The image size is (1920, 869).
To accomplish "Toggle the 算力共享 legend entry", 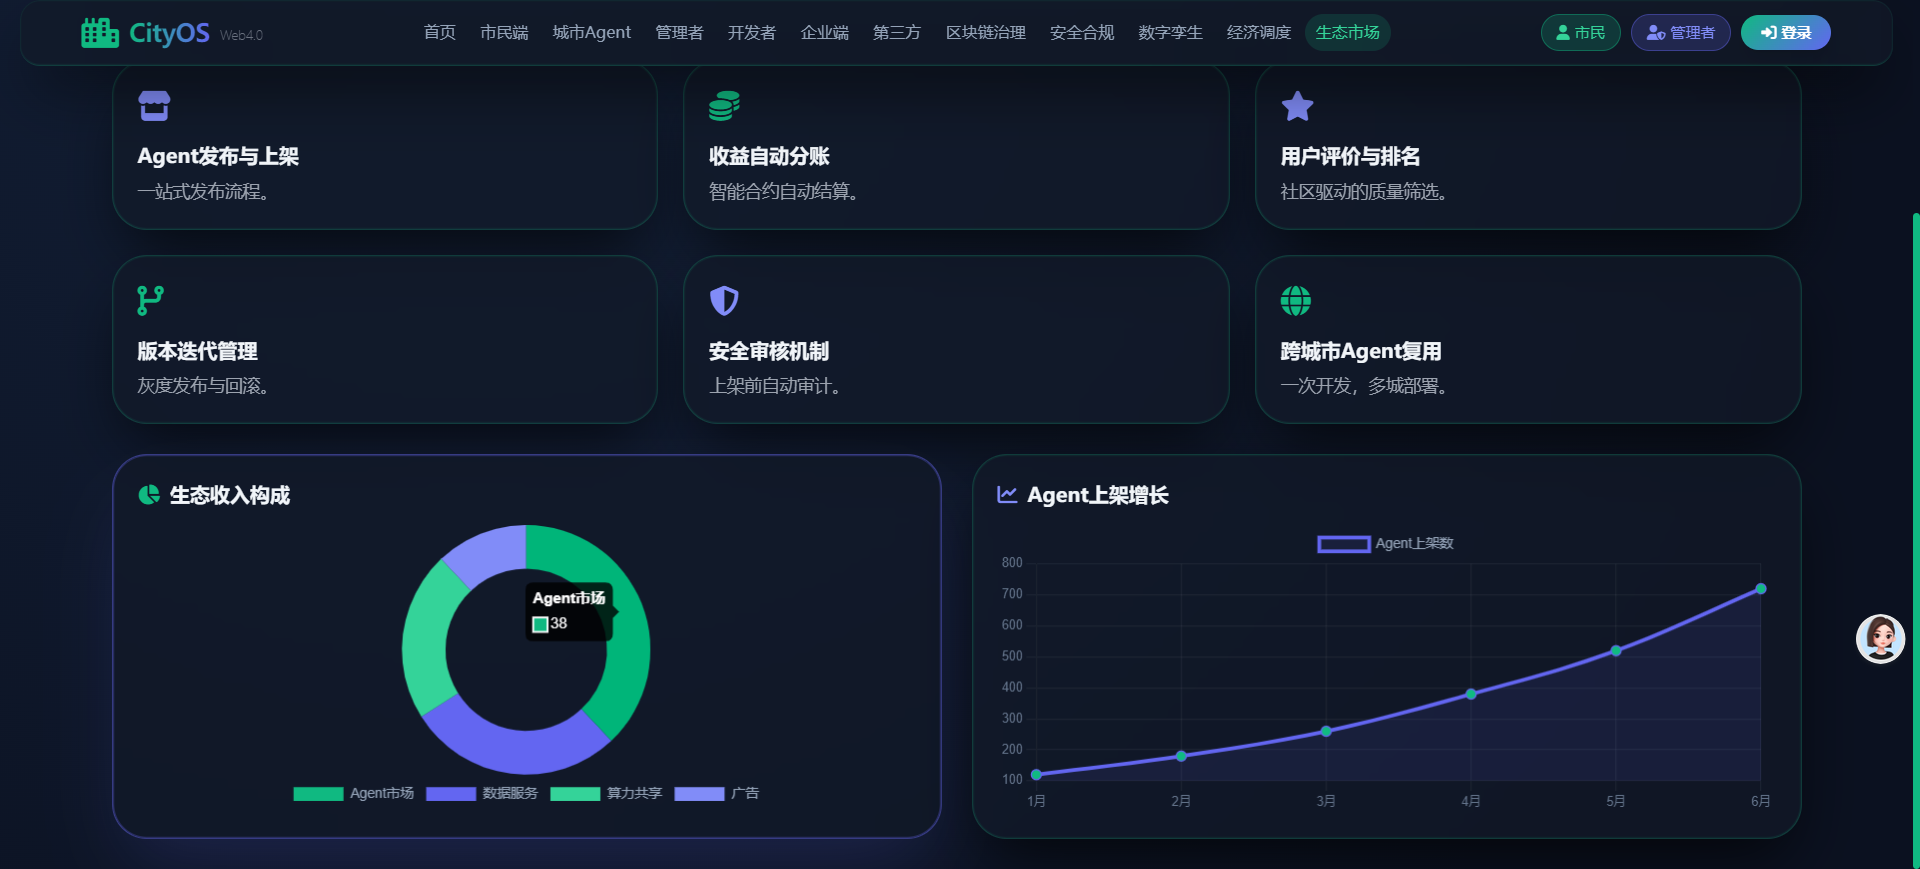I will (x=606, y=793).
